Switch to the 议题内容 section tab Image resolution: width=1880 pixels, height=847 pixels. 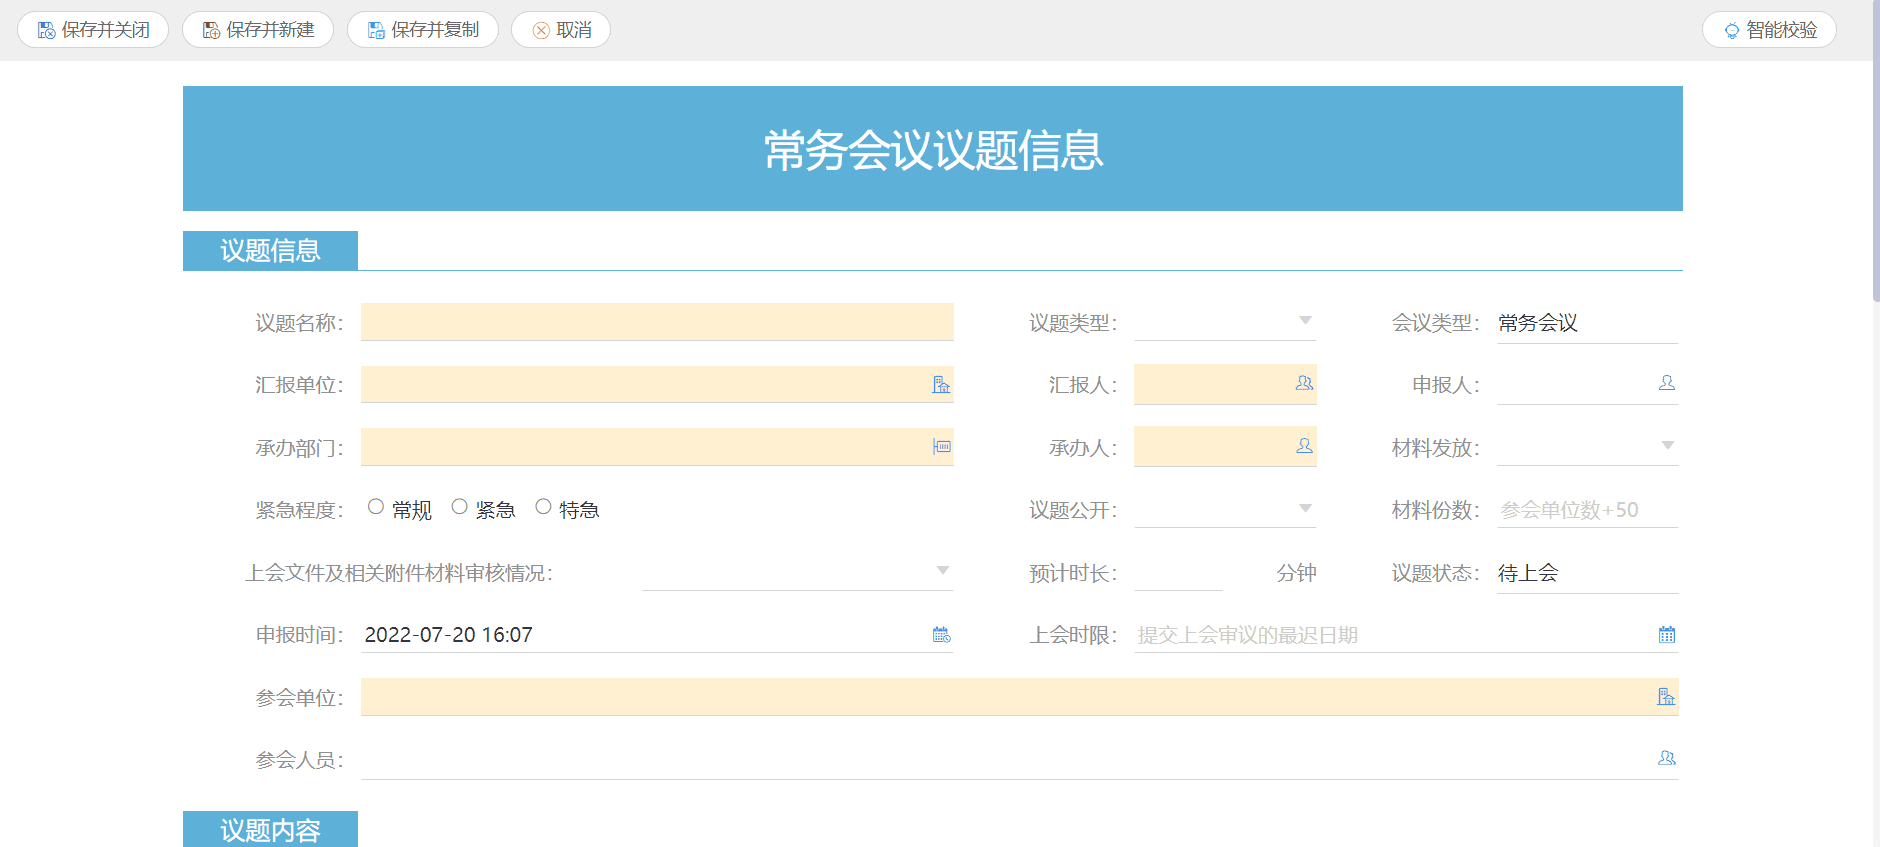click(x=270, y=829)
